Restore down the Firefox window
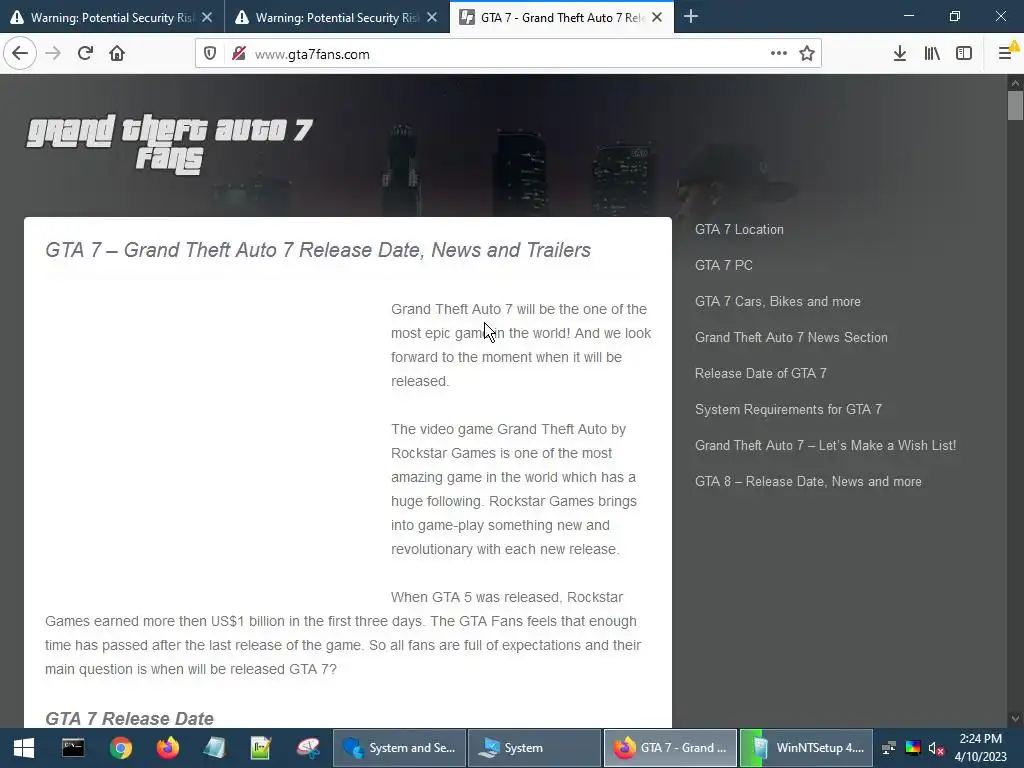Viewport: 1024px width, 768px height. click(x=955, y=16)
